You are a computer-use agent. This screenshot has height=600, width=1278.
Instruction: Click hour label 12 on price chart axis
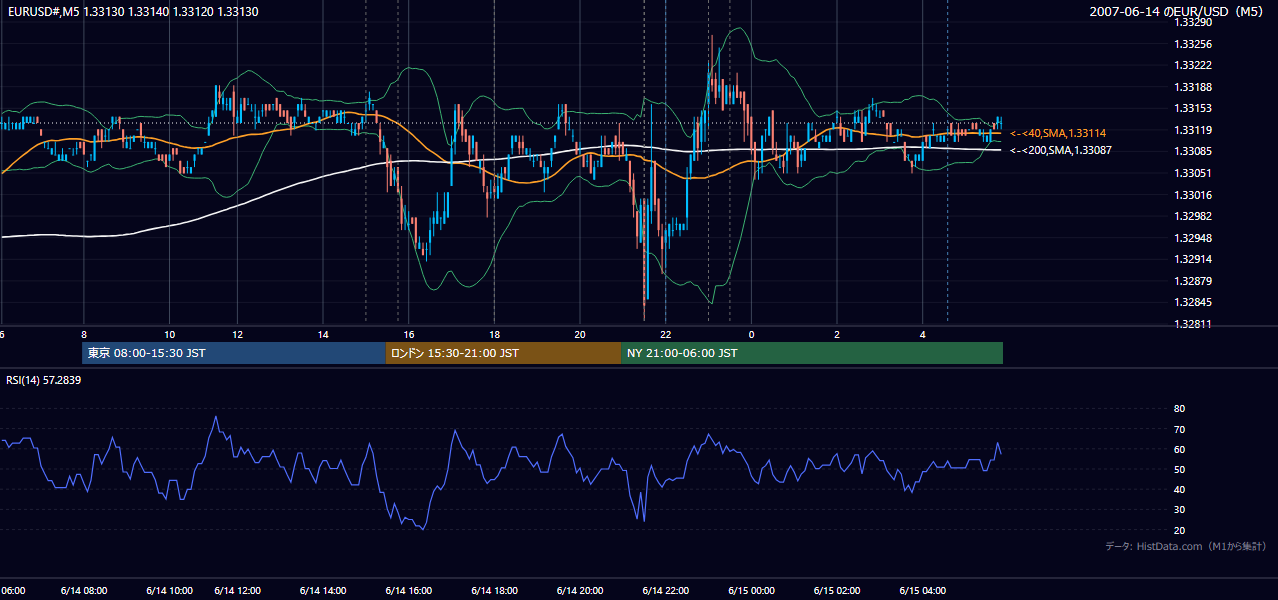point(237,334)
